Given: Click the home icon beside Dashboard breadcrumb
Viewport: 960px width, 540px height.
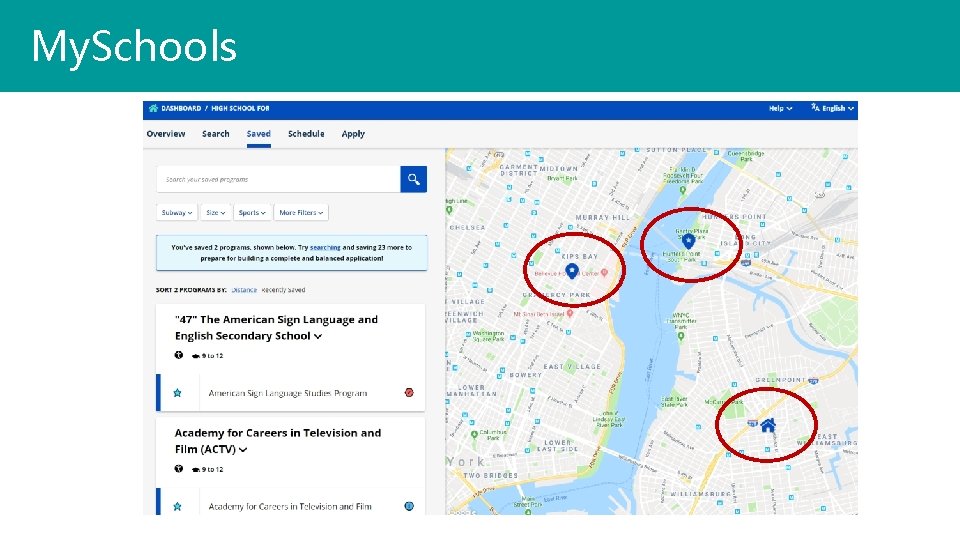Looking at the screenshot, I should [x=153, y=108].
